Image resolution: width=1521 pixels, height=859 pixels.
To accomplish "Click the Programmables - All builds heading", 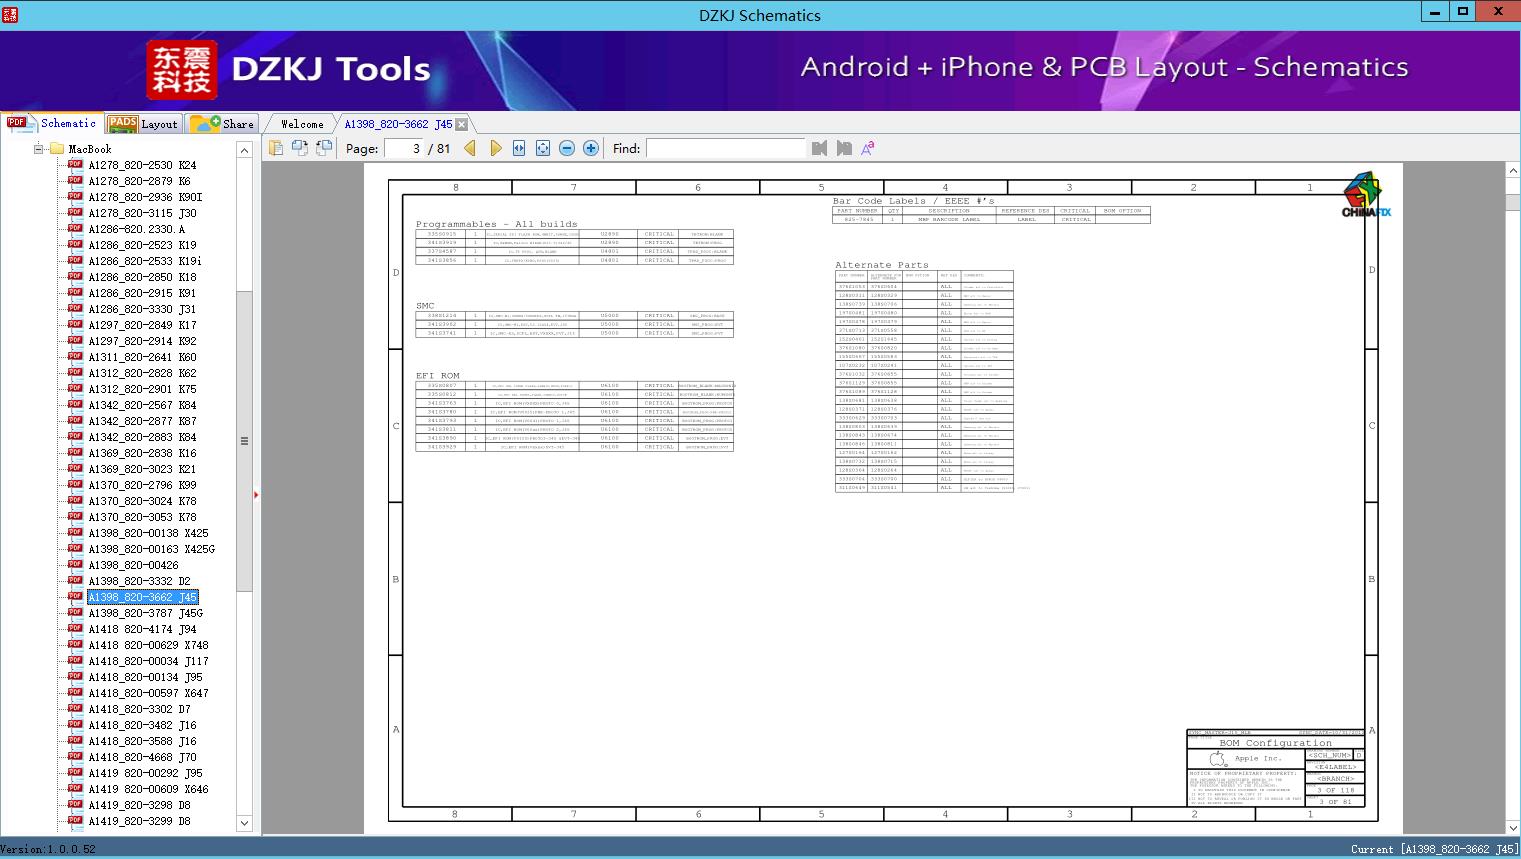I will point(496,224).
